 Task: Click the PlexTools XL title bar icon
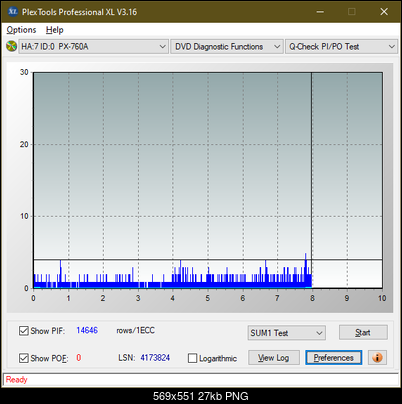(x=13, y=12)
